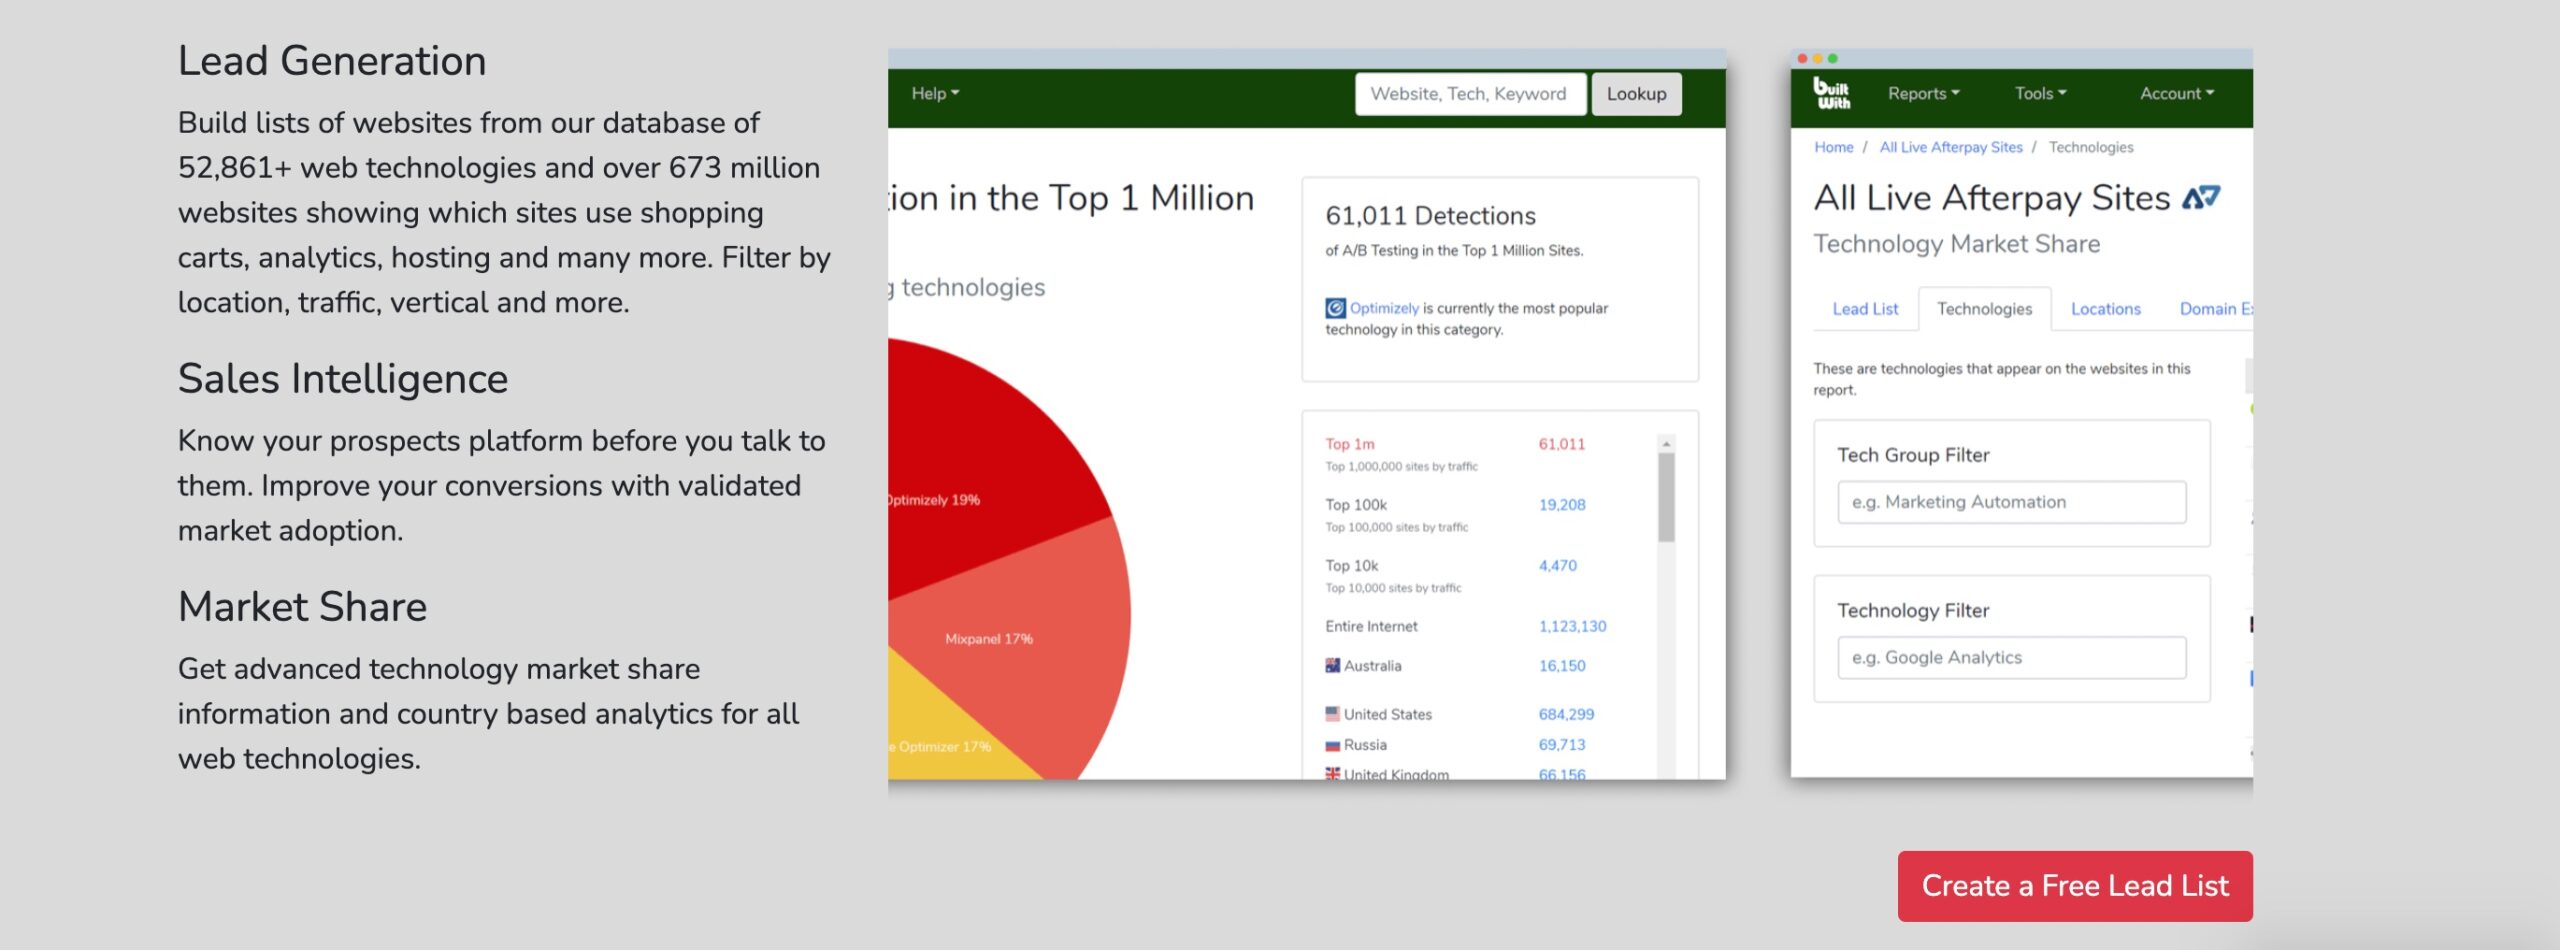Viewport: 2560px width, 950px height.
Task: Click the Afterpay logo beside the title
Action: pos(2201,198)
